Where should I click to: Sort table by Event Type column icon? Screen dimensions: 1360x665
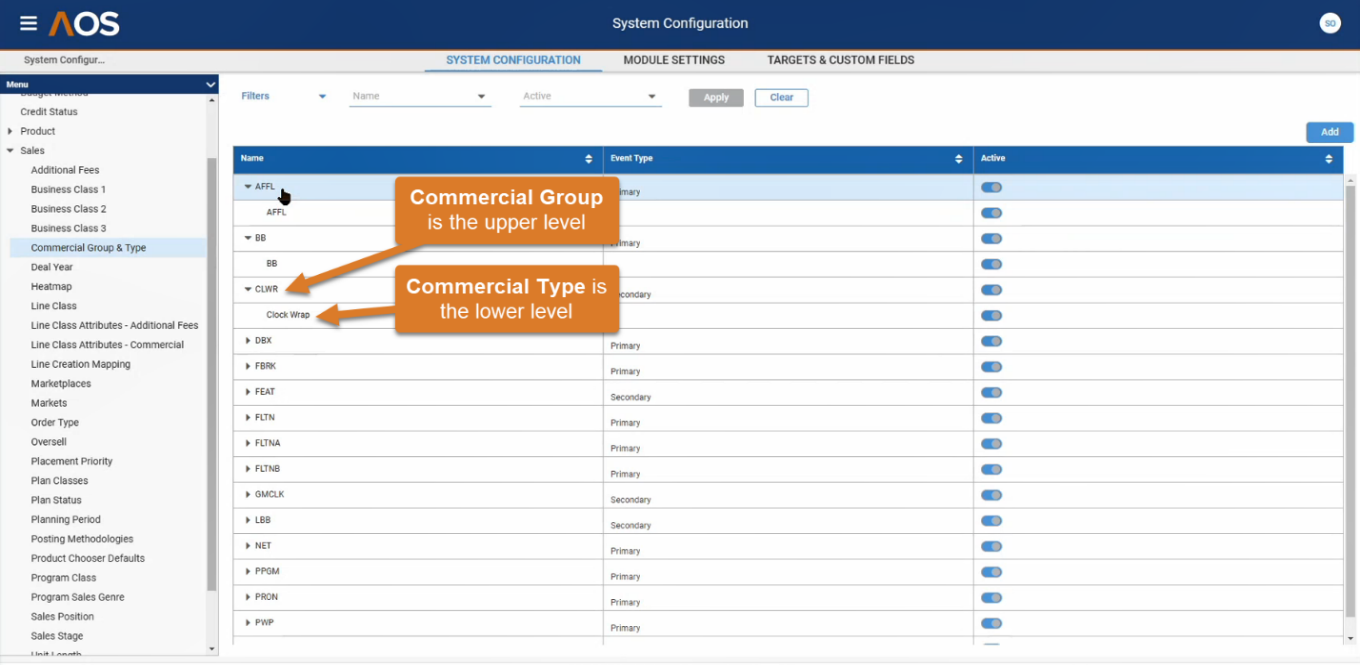[959, 159]
